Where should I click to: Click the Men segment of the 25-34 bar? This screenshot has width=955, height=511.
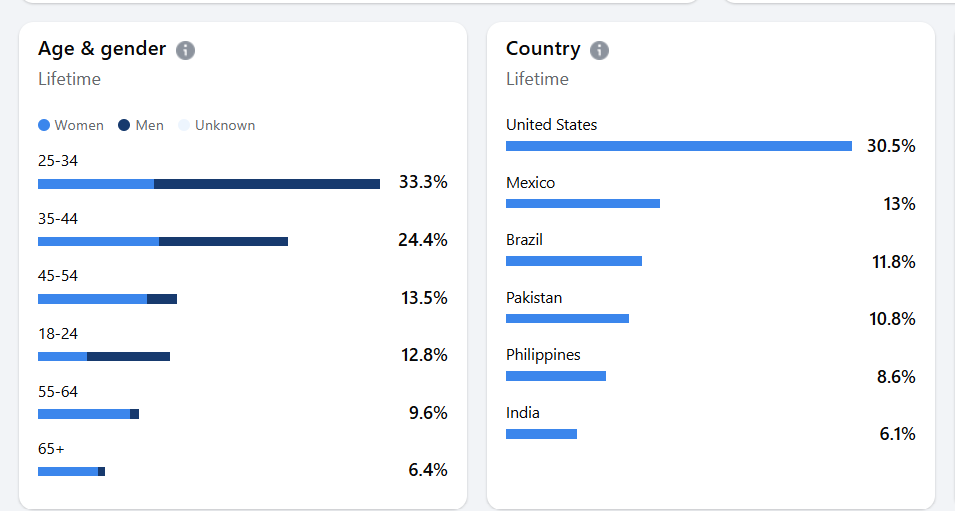point(267,184)
